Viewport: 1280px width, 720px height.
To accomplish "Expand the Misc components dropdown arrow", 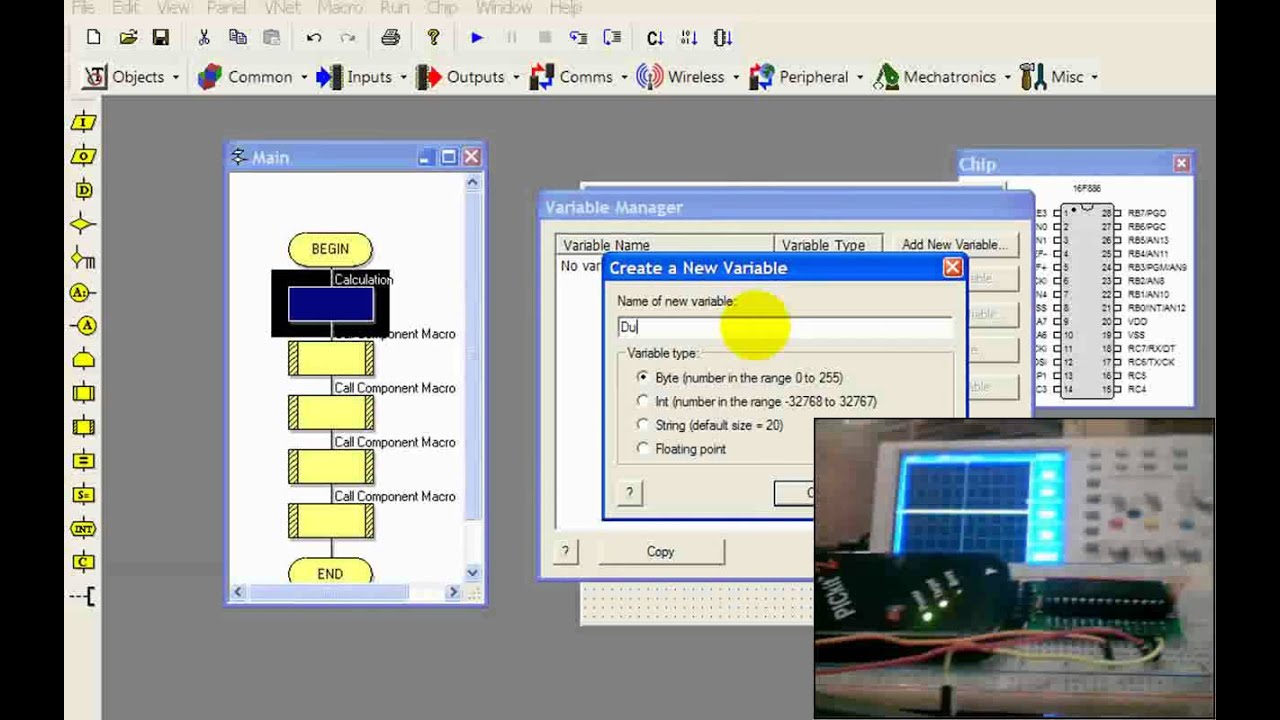I will 1095,77.
